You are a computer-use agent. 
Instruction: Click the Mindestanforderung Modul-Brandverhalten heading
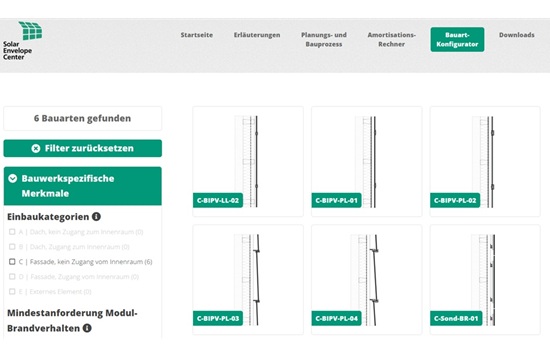(72, 320)
